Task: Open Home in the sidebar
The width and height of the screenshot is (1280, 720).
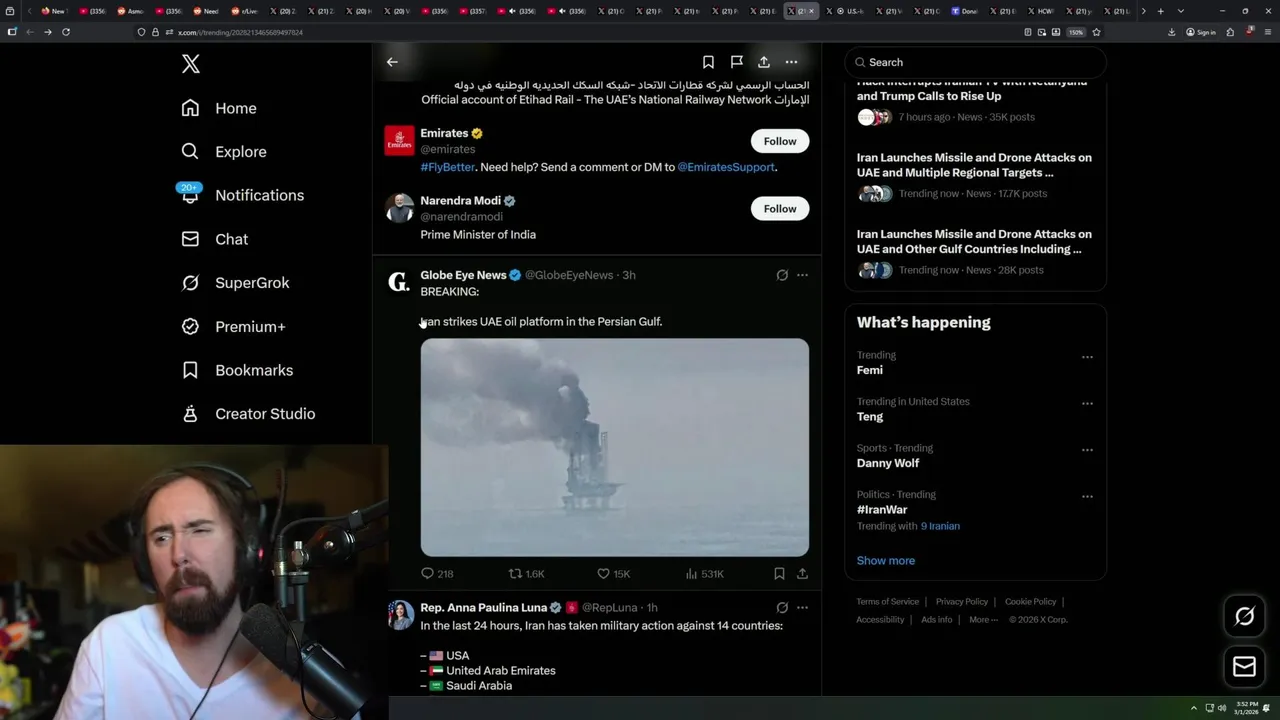Action: pyautogui.click(x=219, y=108)
